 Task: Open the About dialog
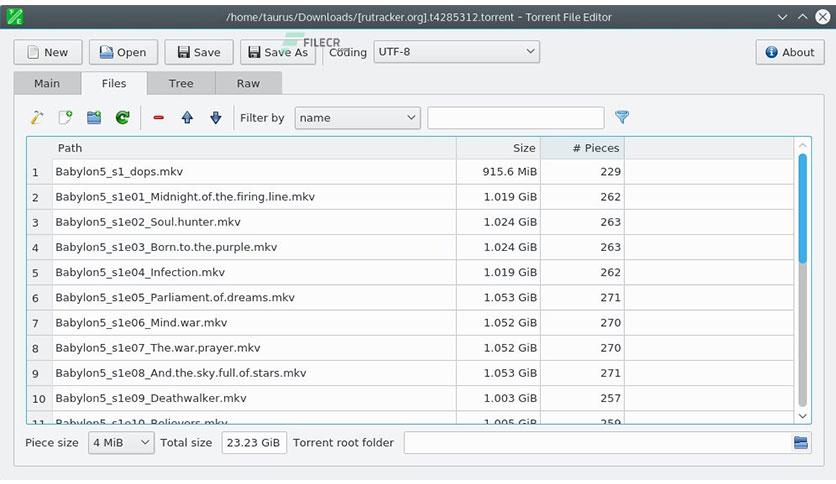point(790,52)
